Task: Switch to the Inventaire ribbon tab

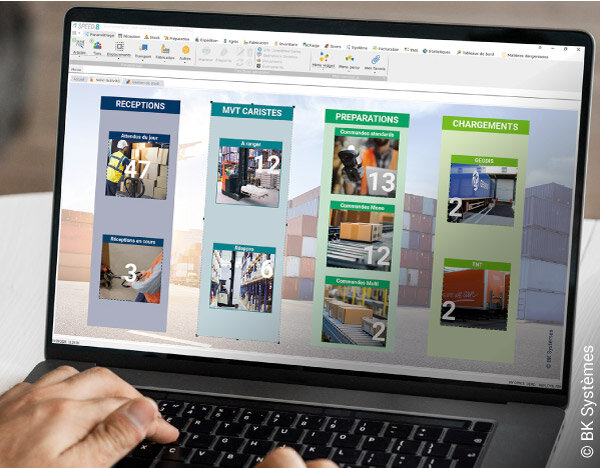Action: pyautogui.click(x=286, y=44)
